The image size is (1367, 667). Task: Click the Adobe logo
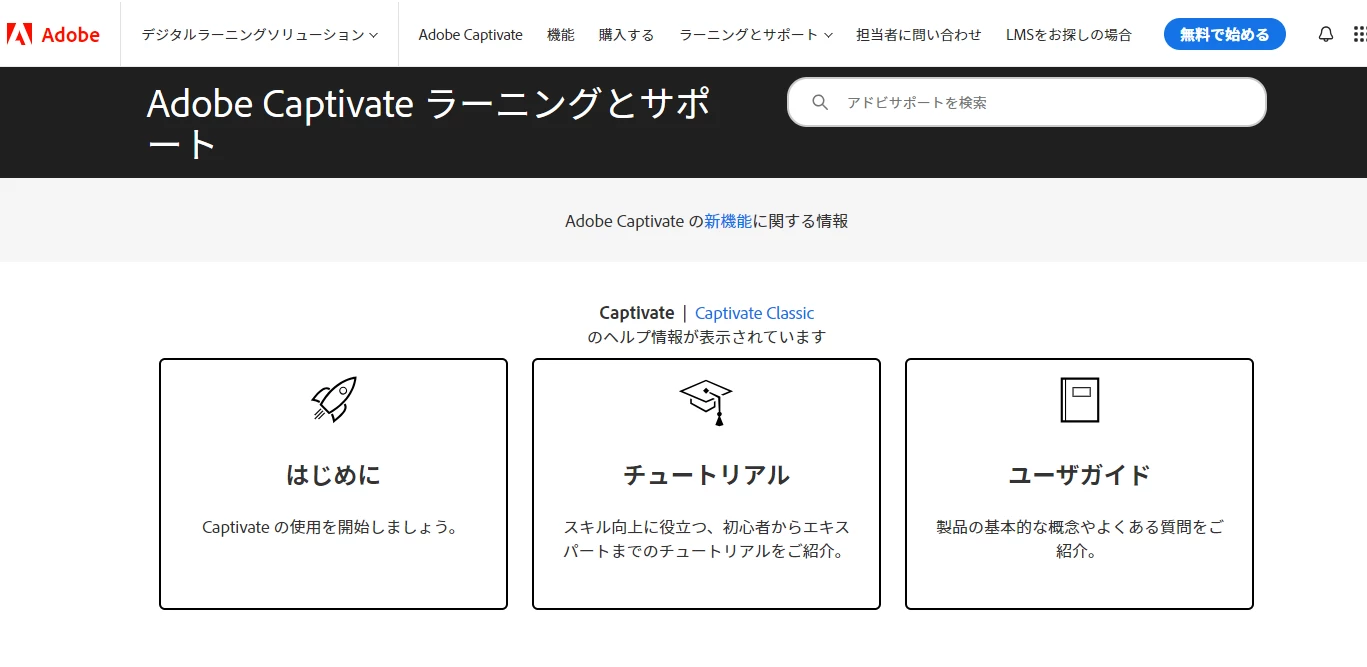click(x=53, y=34)
